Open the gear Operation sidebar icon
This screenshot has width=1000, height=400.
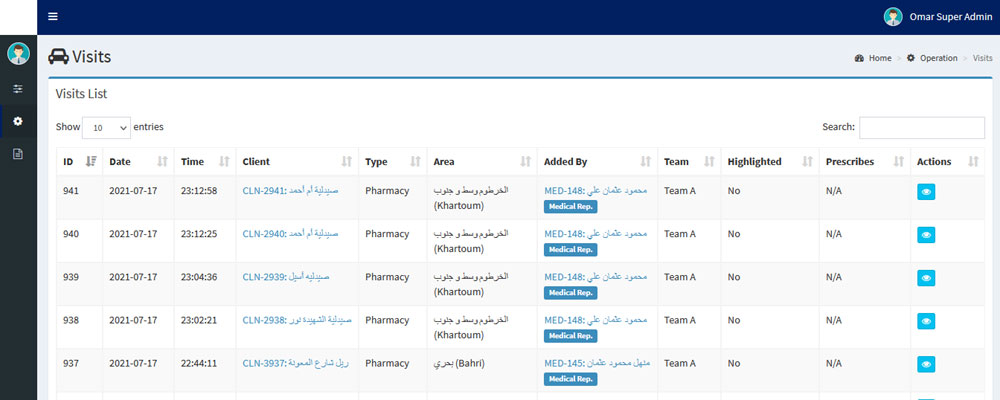pyautogui.click(x=18, y=121)
